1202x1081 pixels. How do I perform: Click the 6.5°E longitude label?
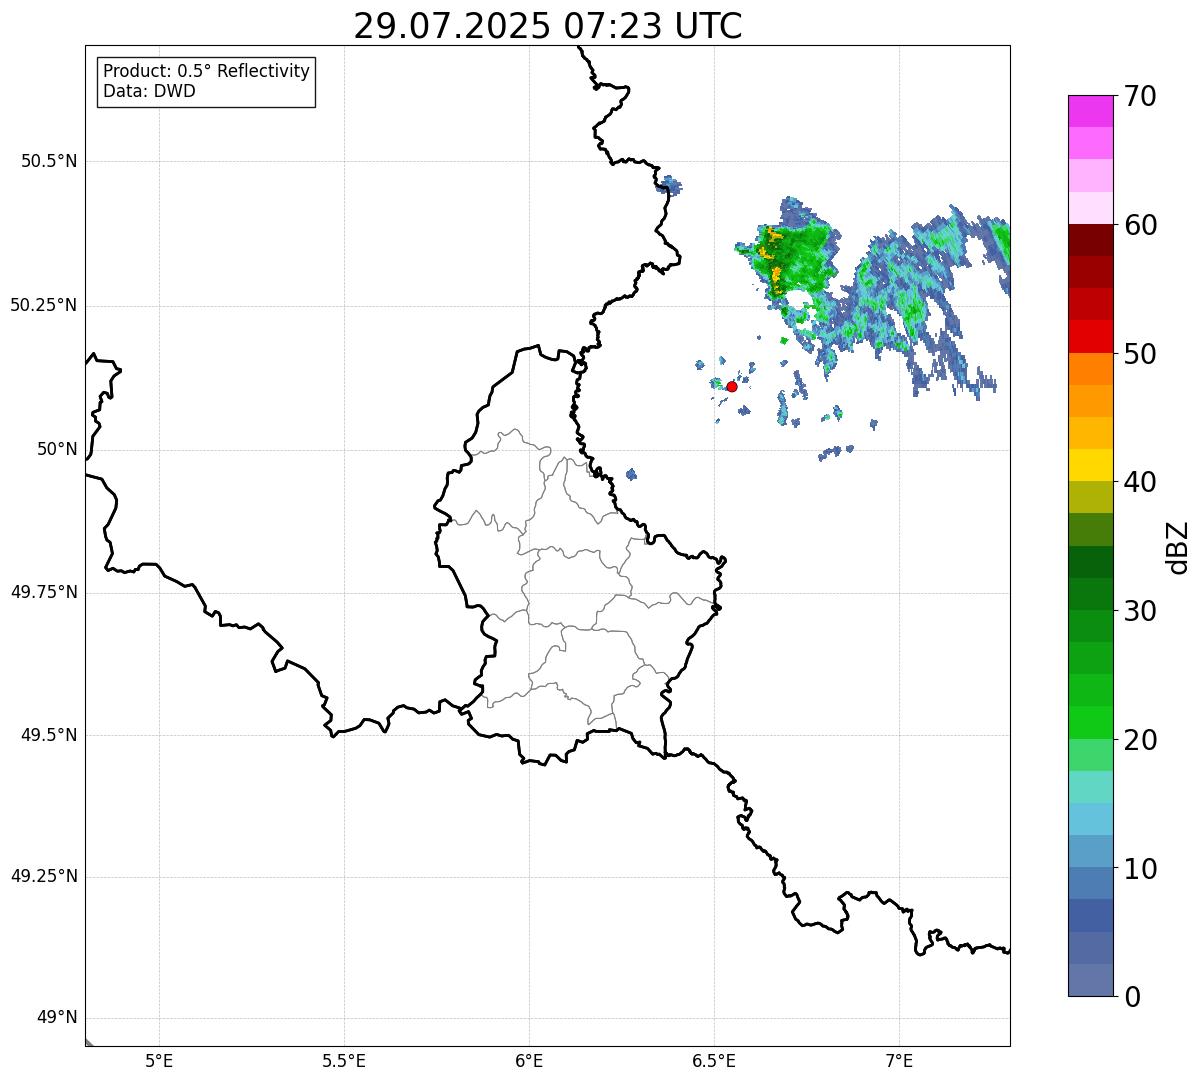[714, 1060]
